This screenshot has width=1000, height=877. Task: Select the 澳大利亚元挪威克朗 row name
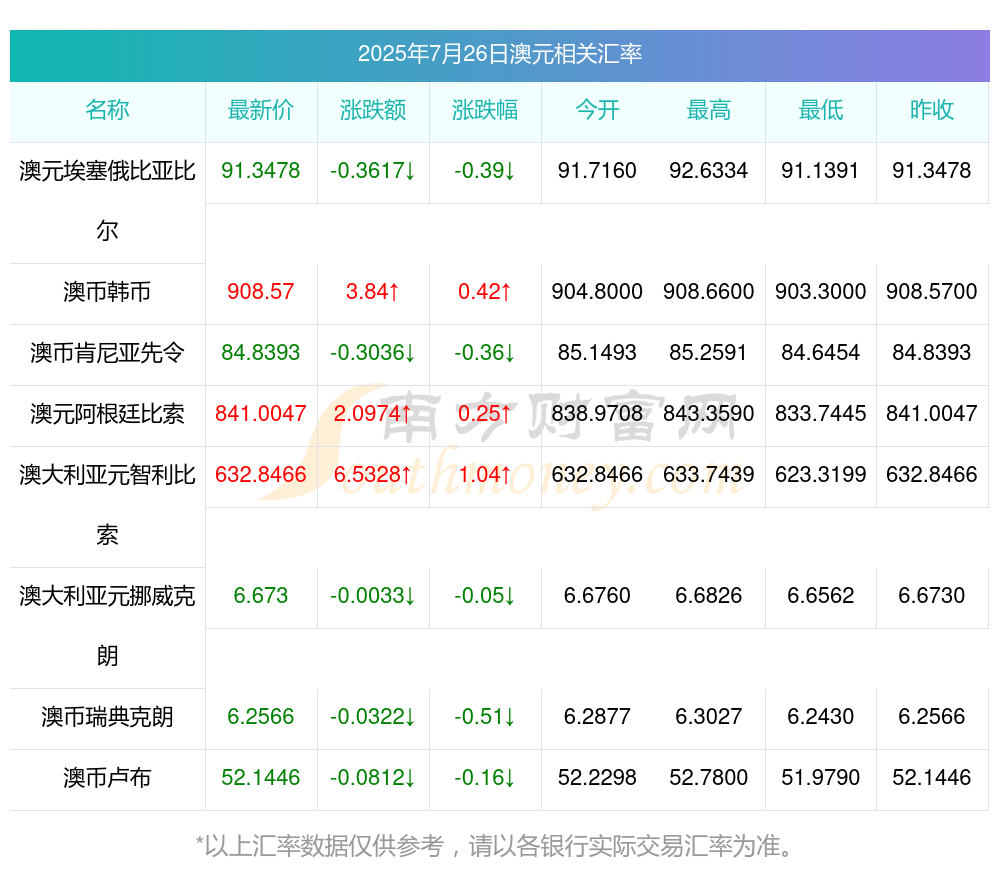107,626
